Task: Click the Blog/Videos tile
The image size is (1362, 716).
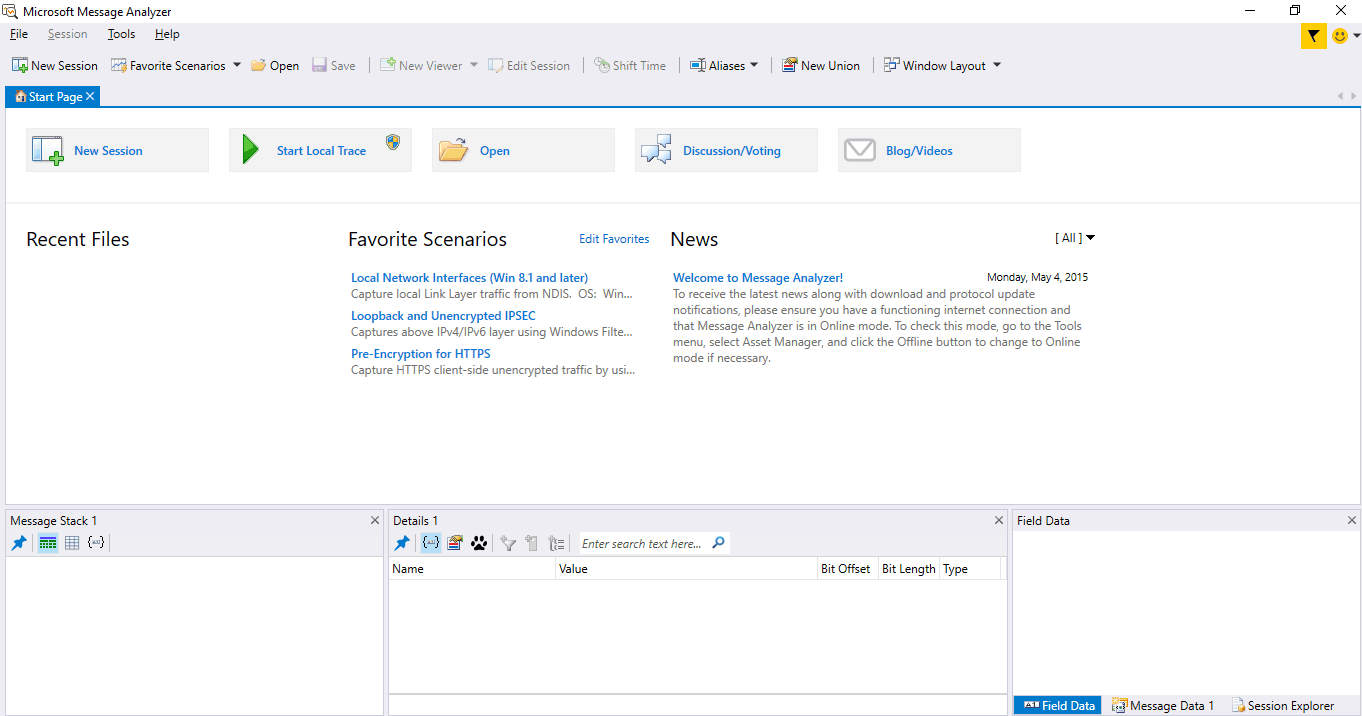Action: point(929,150)
